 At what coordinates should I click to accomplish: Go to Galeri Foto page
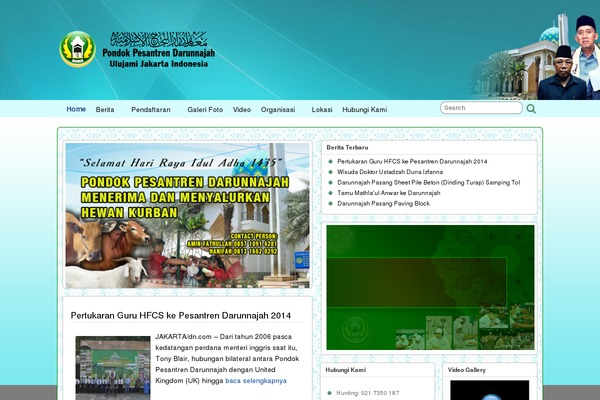(x=205, y=109)
